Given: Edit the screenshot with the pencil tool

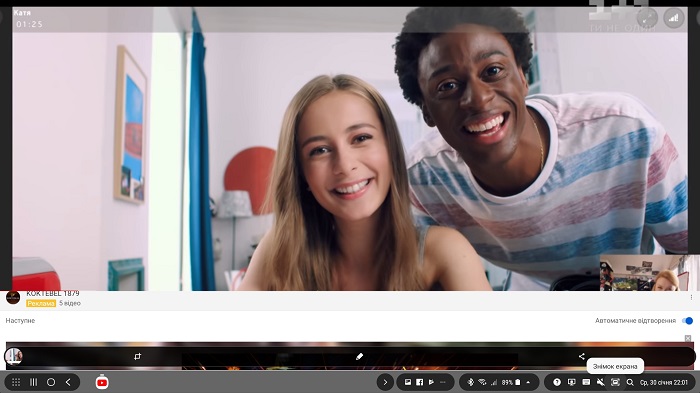Looking at the screenshot, I should tap(359, 356).
